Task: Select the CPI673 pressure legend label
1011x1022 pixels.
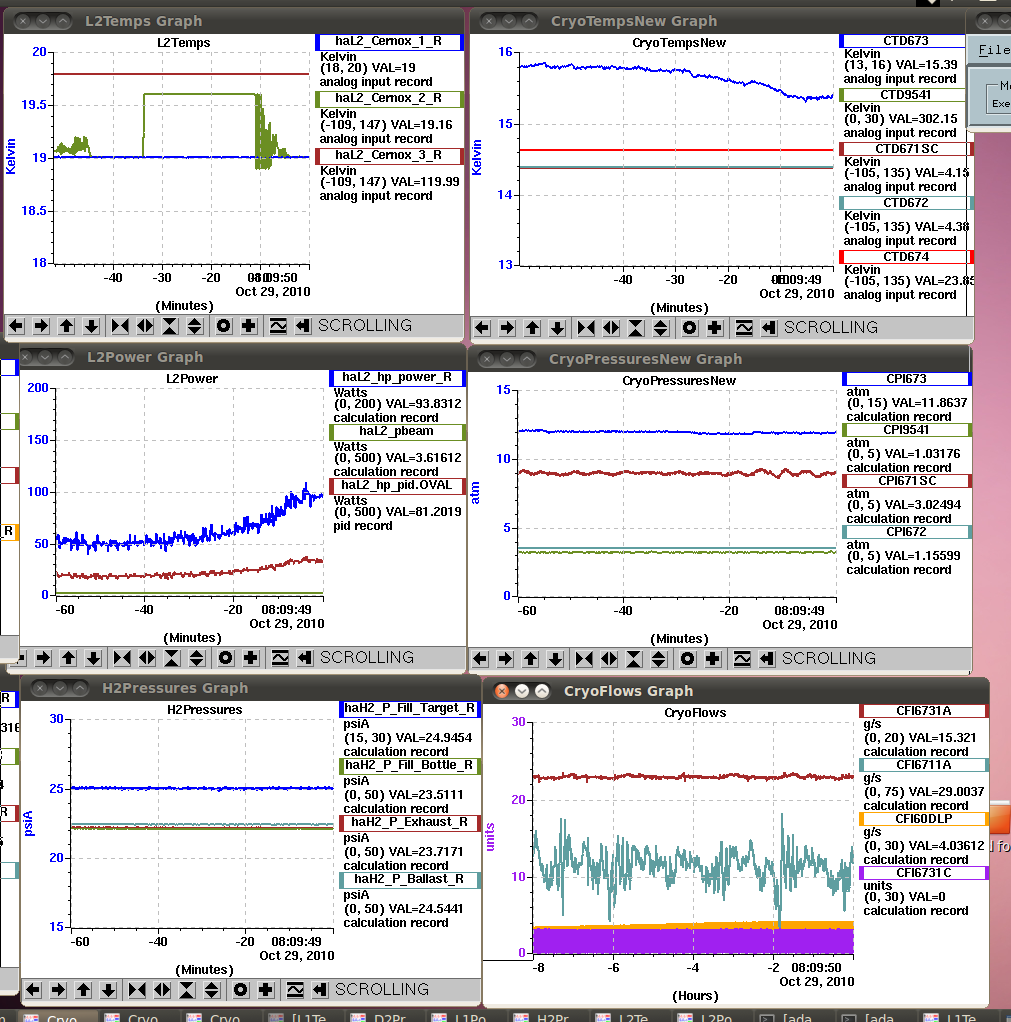Action: pyautogui.click(x=906, y=379)
